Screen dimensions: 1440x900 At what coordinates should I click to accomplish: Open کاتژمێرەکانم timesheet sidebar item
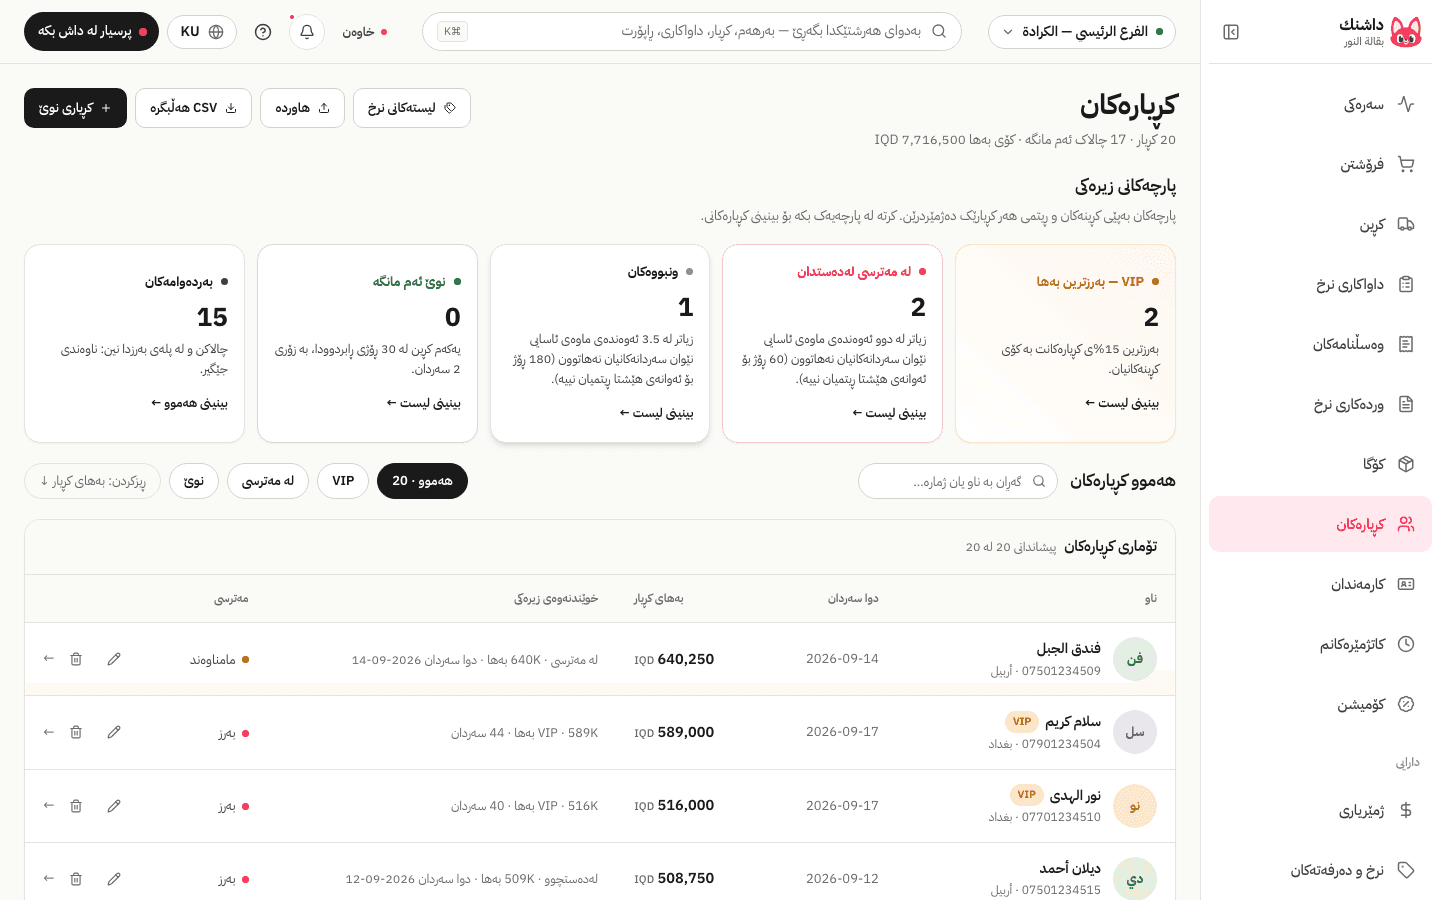click(1320, 644)
